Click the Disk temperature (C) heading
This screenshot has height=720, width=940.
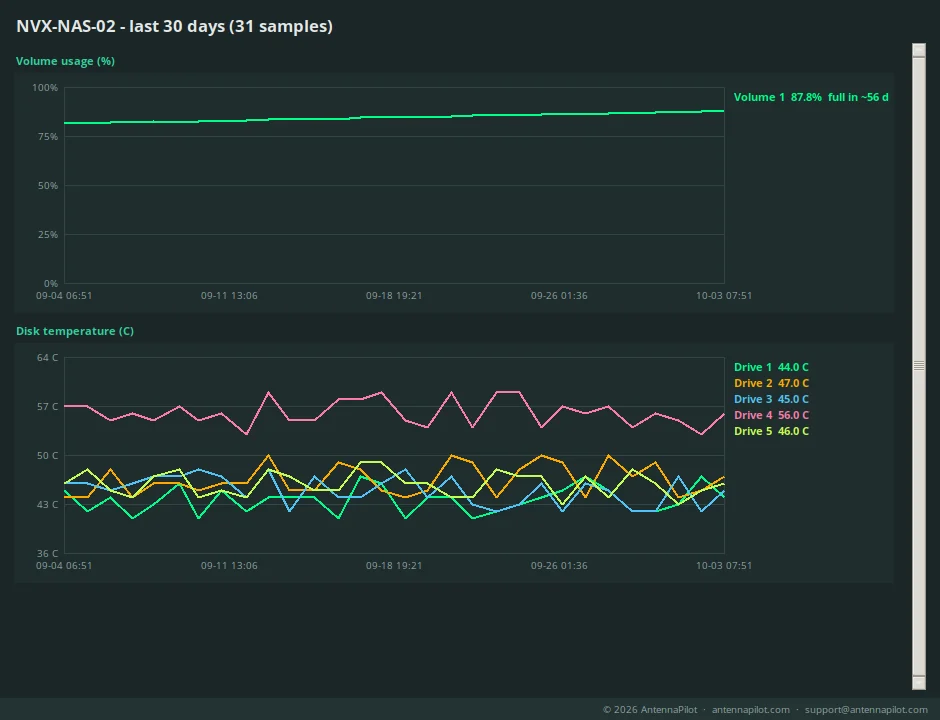[x=75, y=331]
